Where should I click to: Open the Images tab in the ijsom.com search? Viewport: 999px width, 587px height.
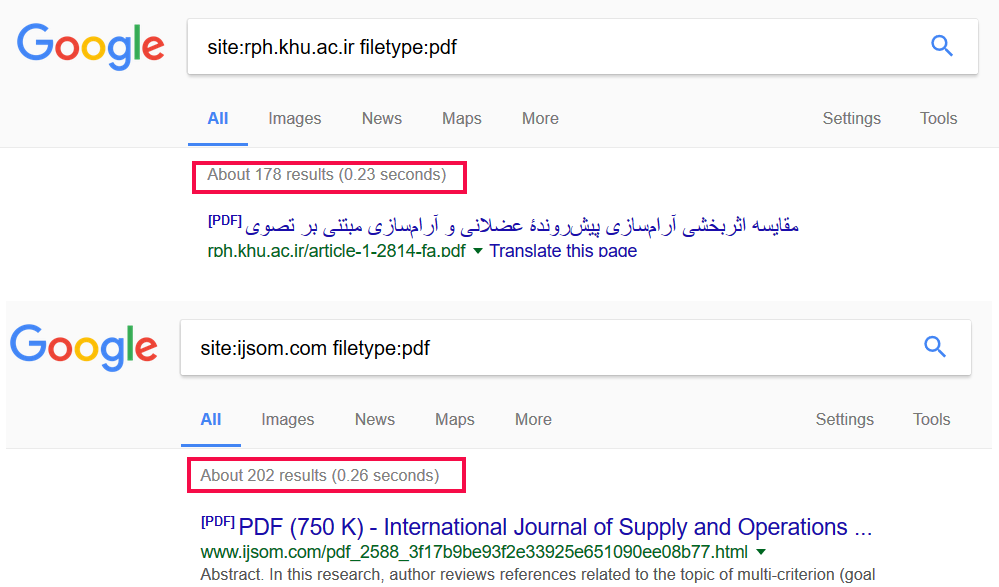click(x=287, y=419)
